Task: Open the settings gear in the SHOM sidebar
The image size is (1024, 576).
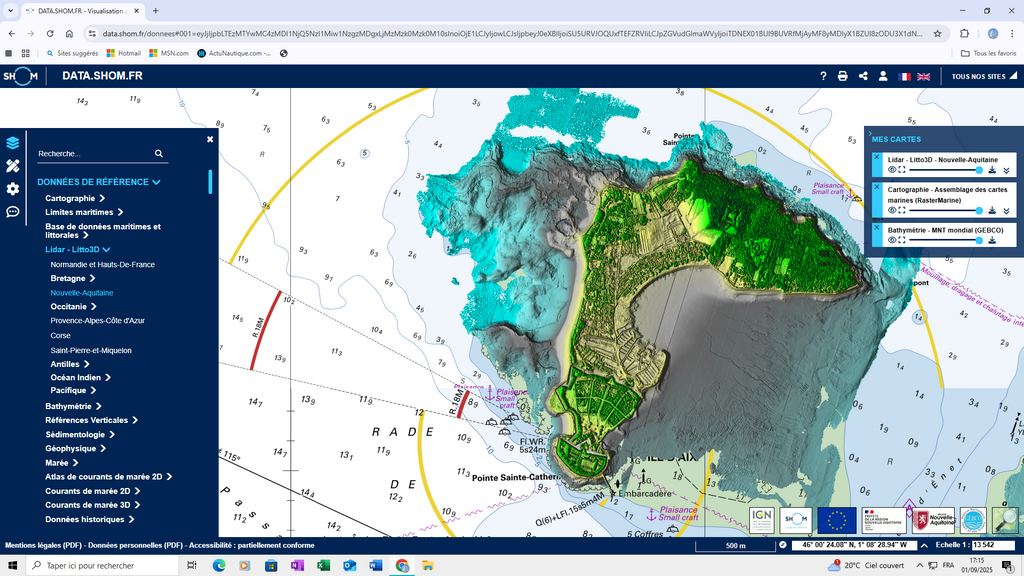Action: (12, 189)
